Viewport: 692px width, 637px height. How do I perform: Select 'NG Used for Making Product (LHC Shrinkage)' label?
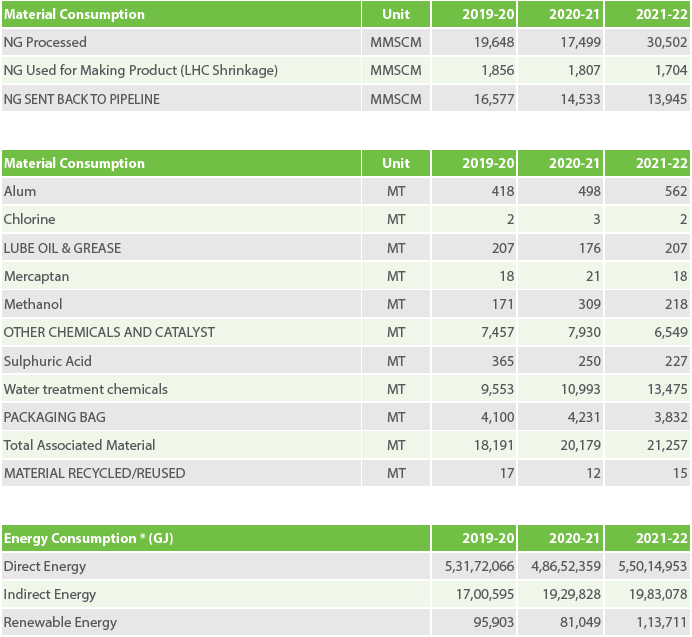pos(141,71)
